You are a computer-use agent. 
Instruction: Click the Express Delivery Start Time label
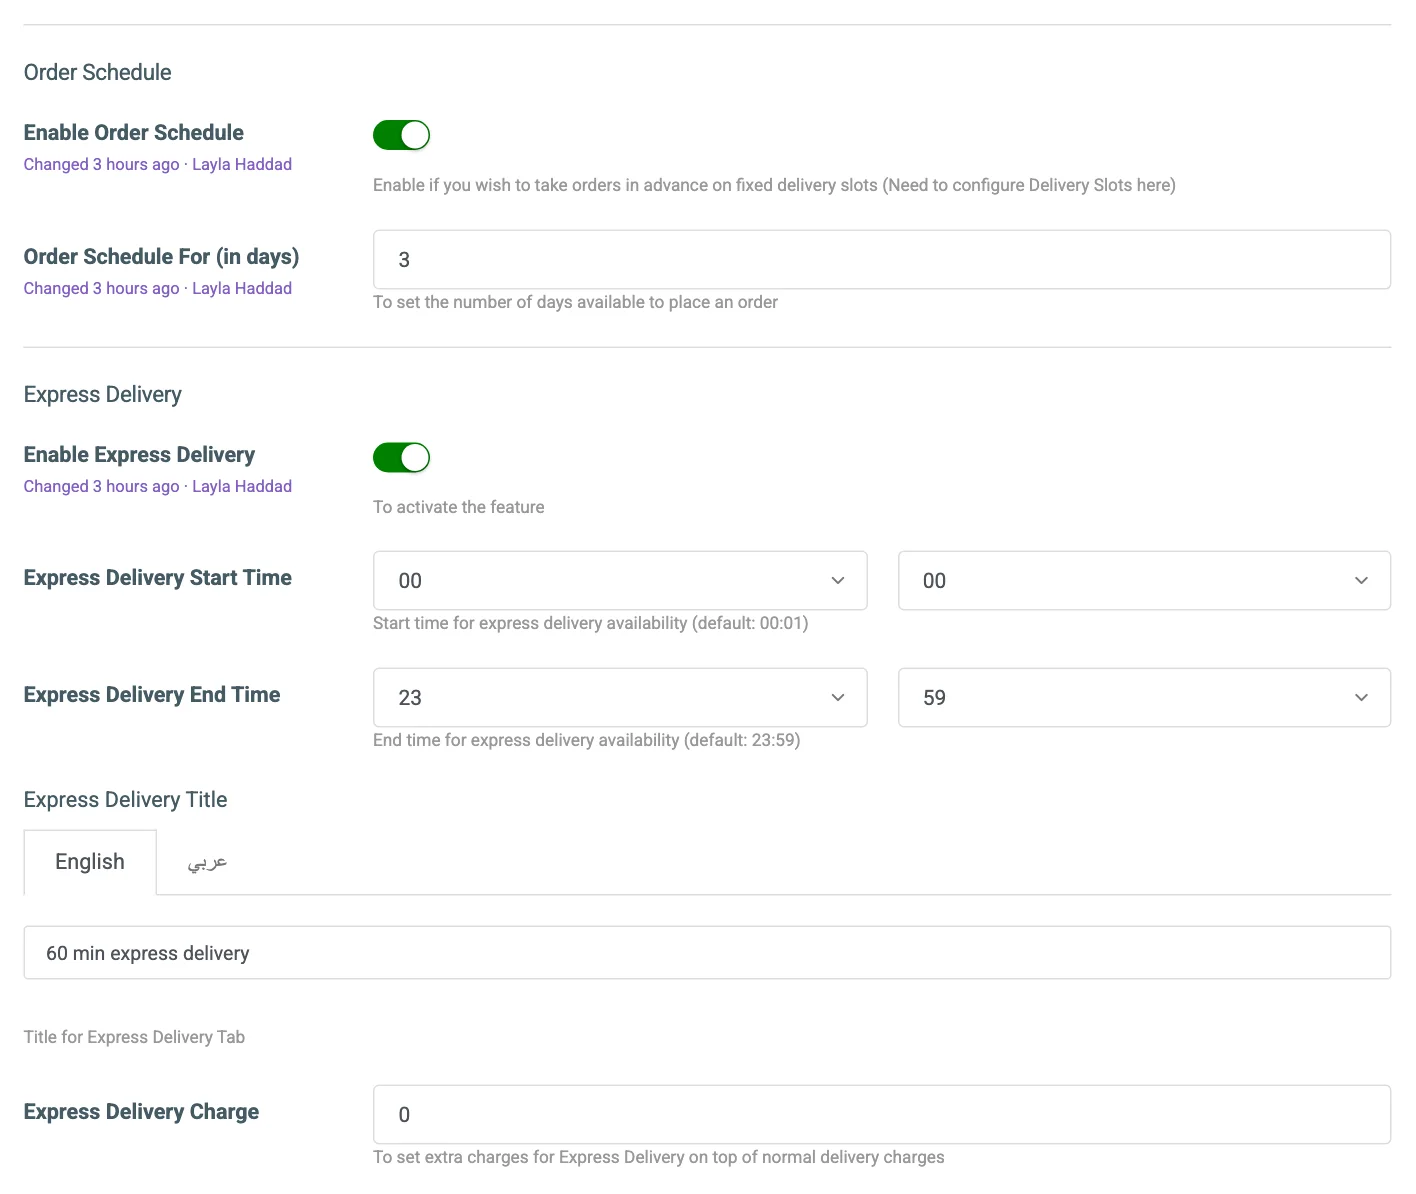point(158,578)
